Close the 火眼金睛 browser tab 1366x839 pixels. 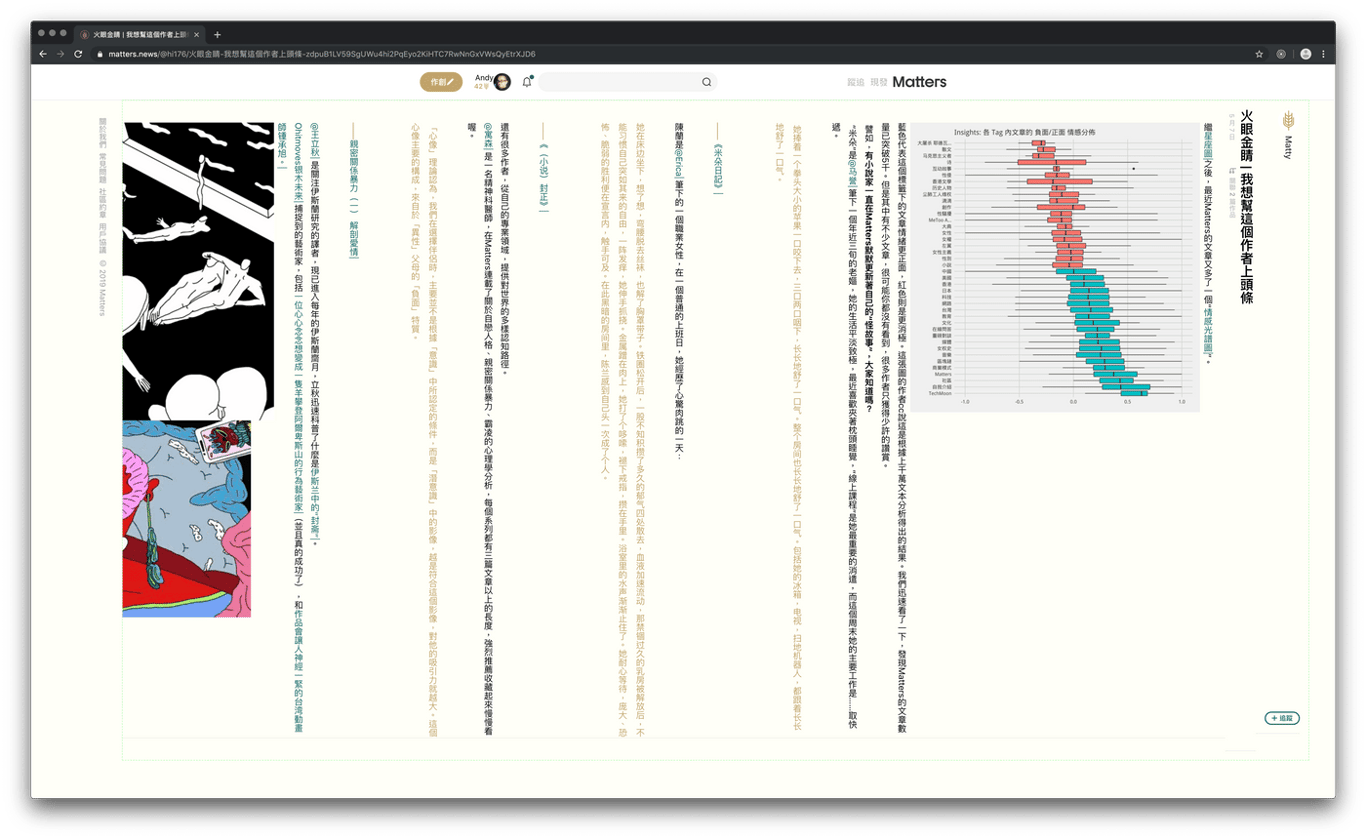pos(197,34)
